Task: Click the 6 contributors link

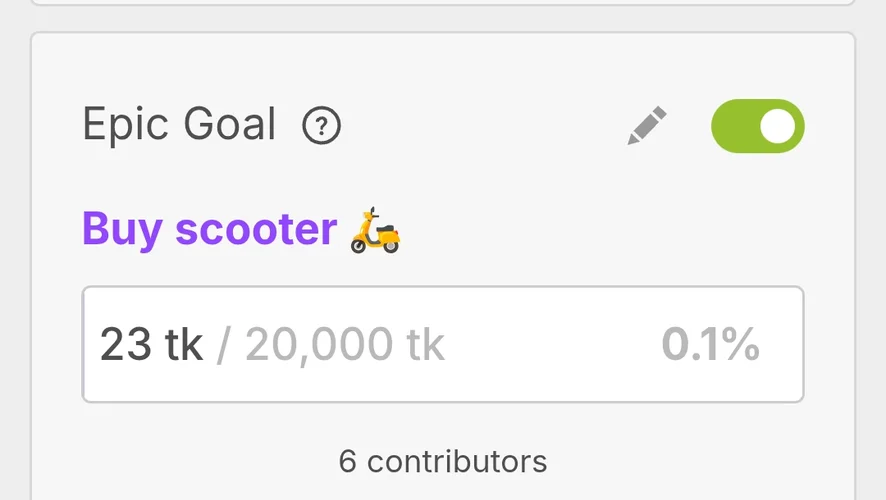Action: click(442, 461)
